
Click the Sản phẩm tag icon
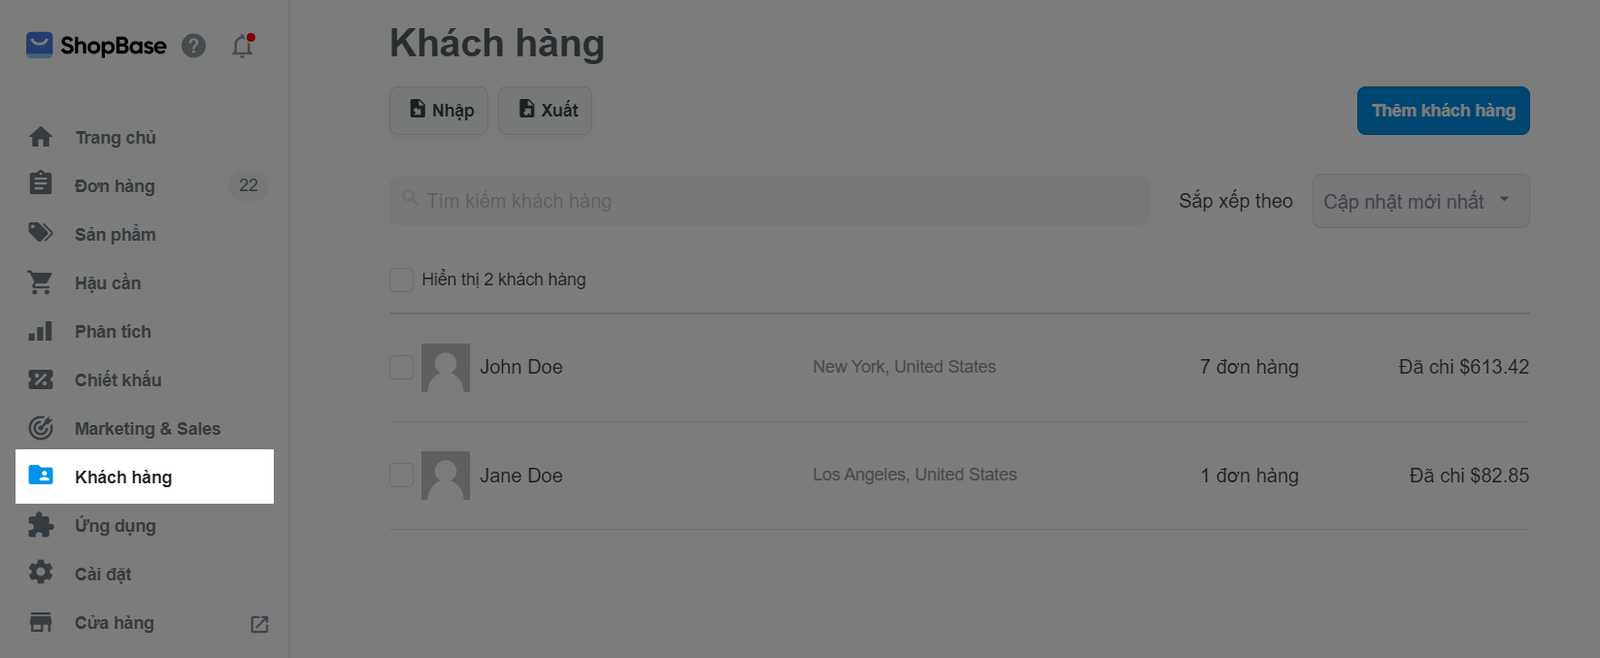pyautogui.click(x=41, y=234)
